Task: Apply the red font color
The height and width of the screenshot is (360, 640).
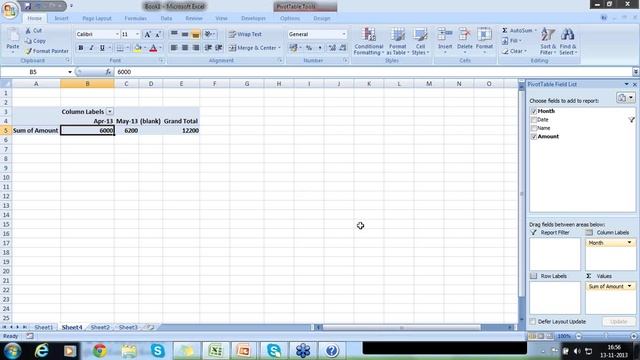Action: click(x=153, y=48)
